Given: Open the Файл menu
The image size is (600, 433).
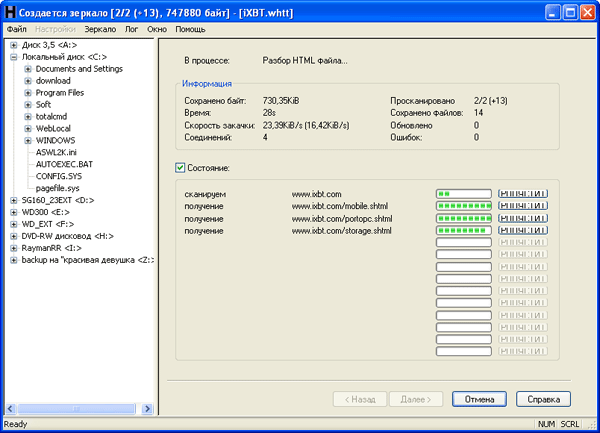Looking at the screenshot, I should pos(16,29).
